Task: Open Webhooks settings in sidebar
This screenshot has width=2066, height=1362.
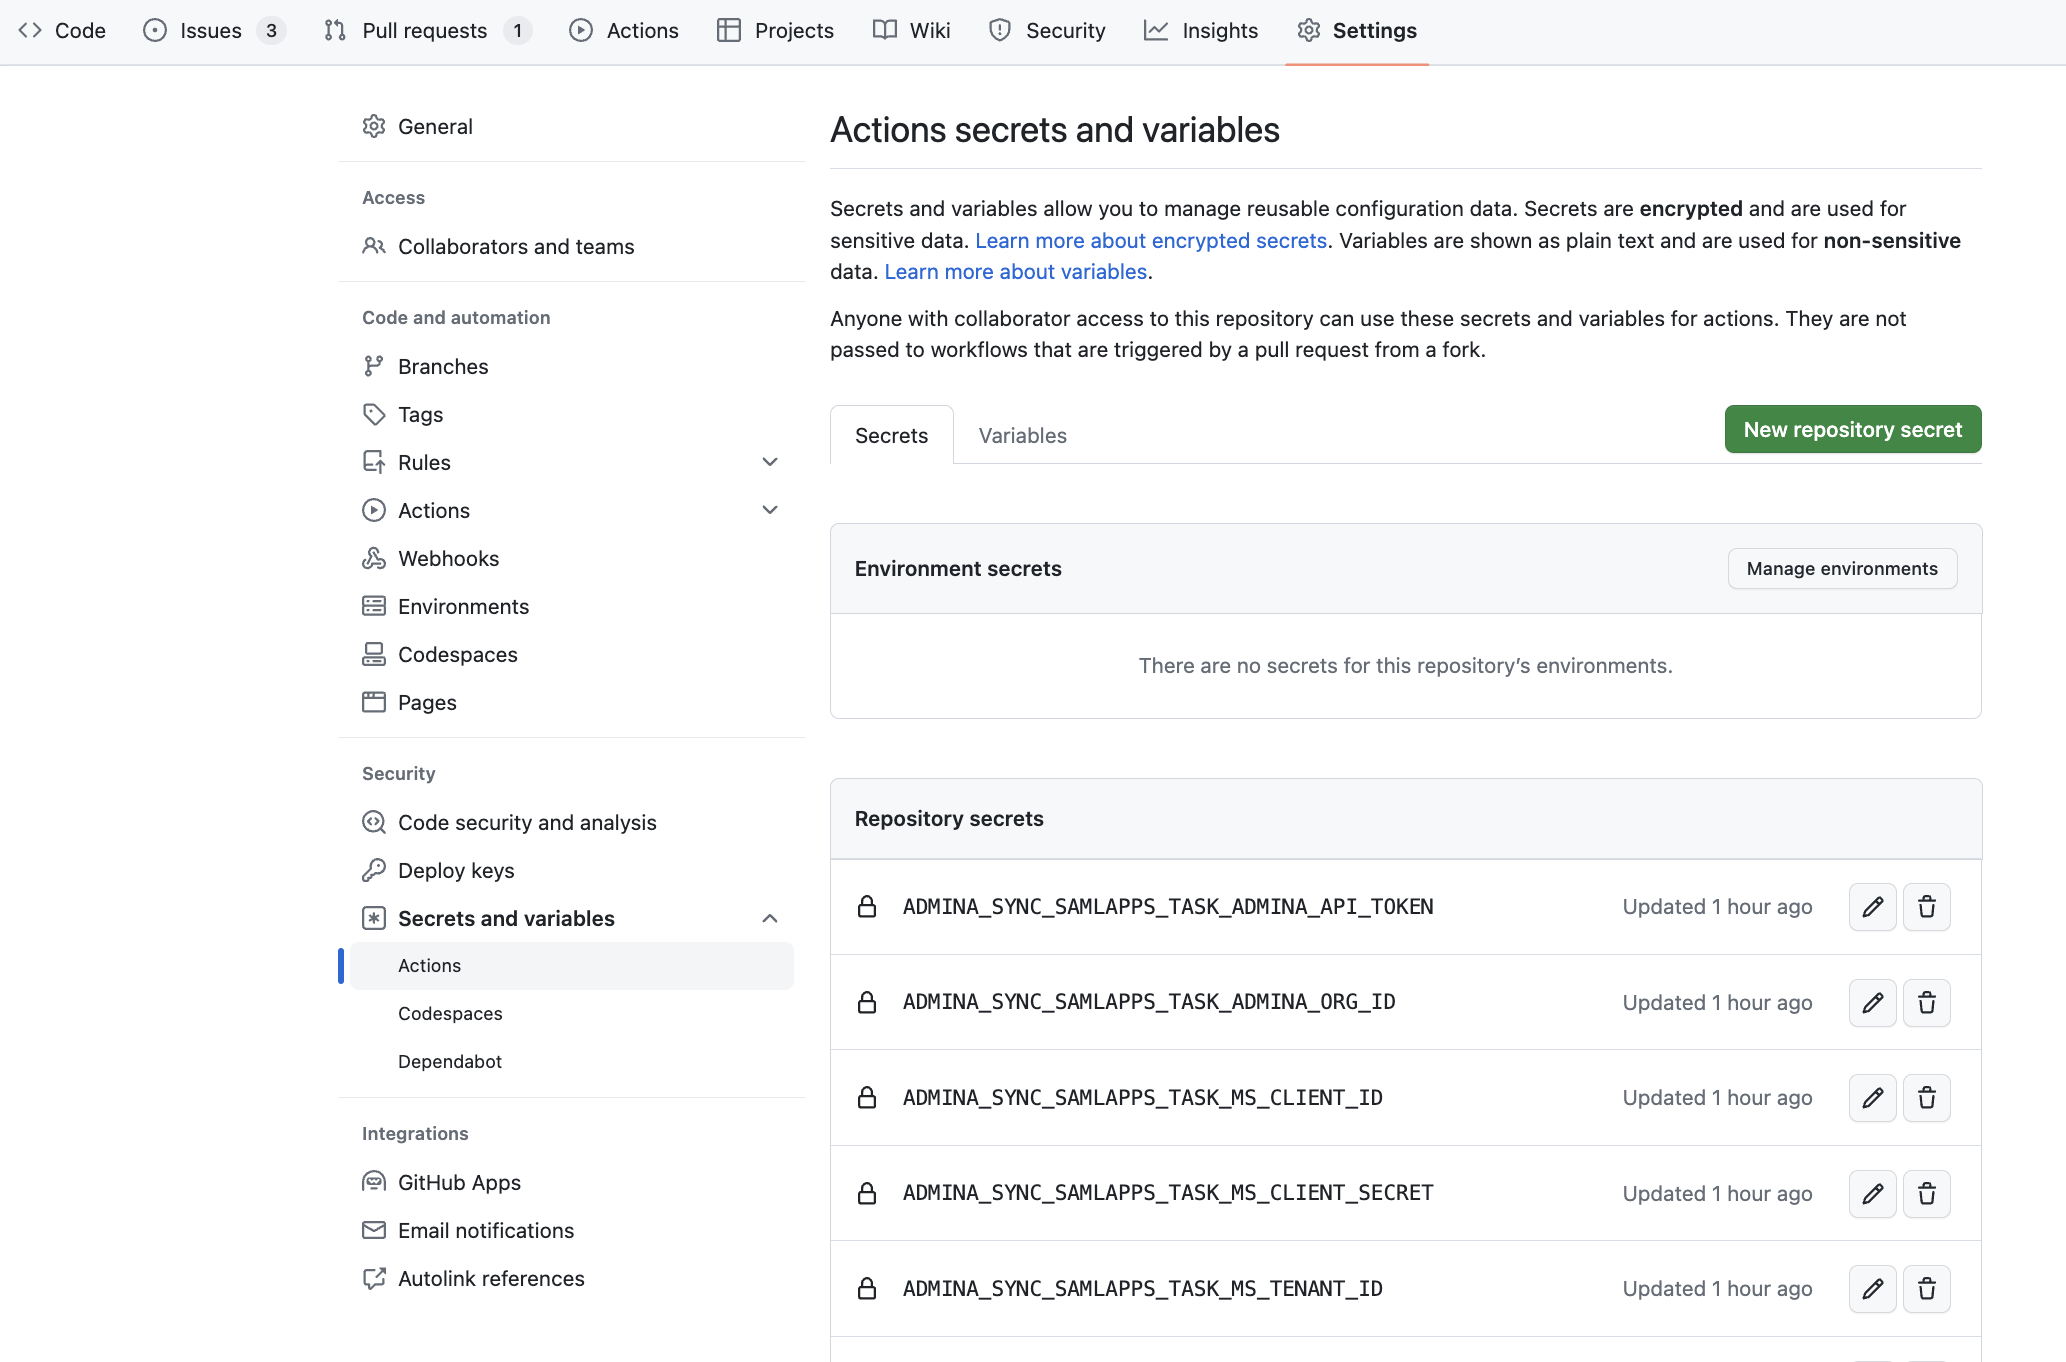Action: (x=448, y=558)
